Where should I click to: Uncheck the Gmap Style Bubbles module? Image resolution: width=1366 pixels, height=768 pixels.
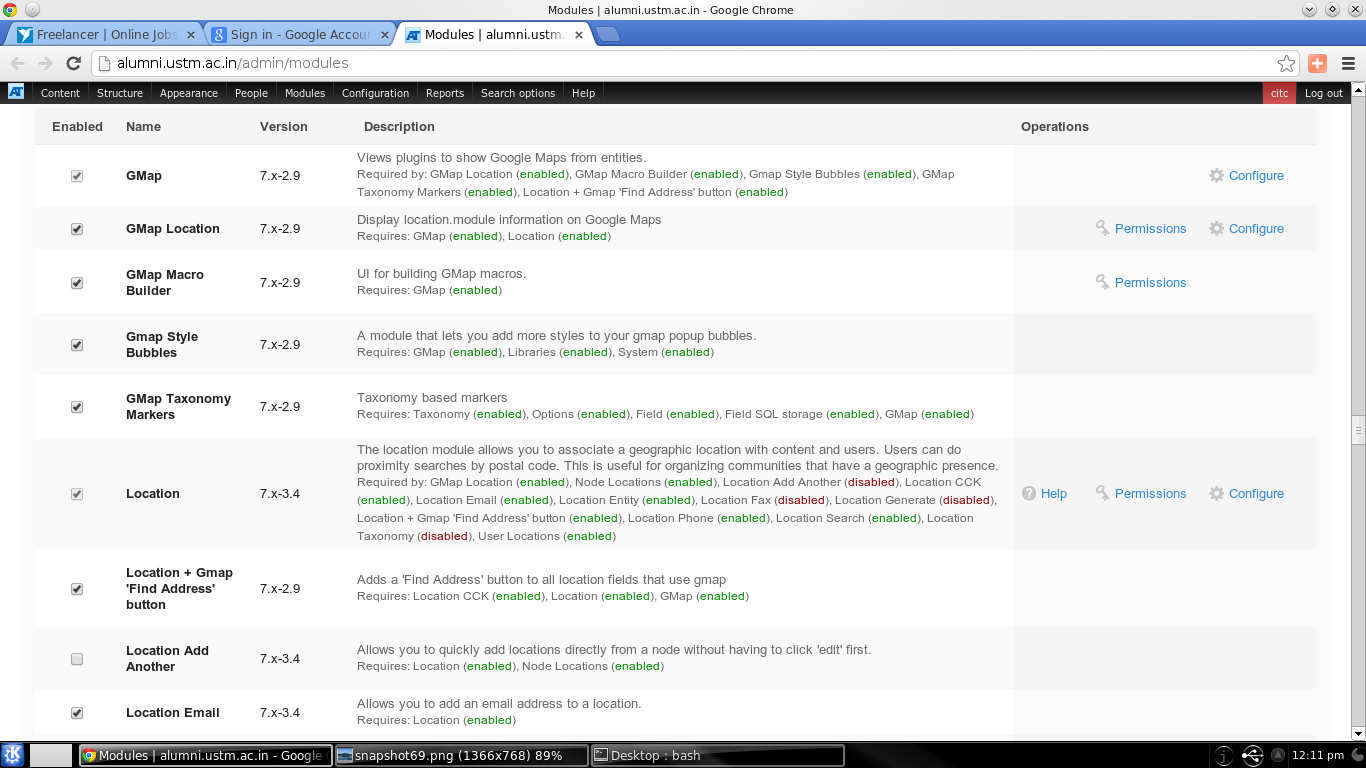77,345
